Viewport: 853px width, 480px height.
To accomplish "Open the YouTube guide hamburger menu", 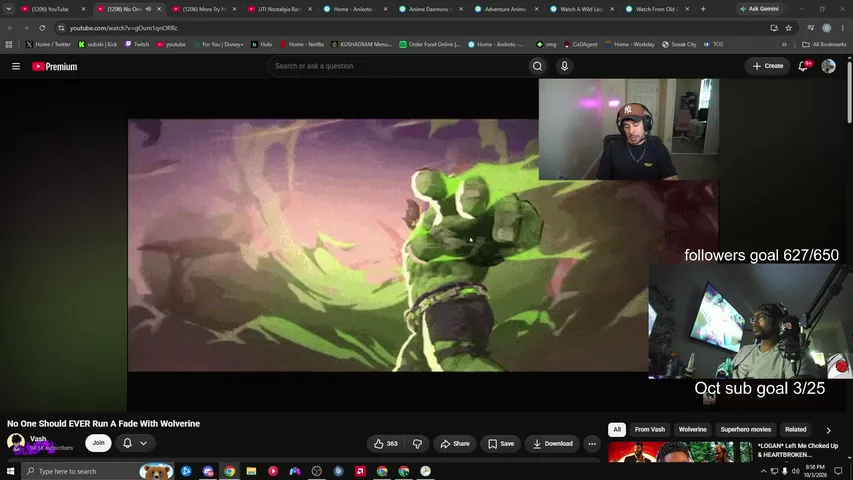I will coord(16,66).
